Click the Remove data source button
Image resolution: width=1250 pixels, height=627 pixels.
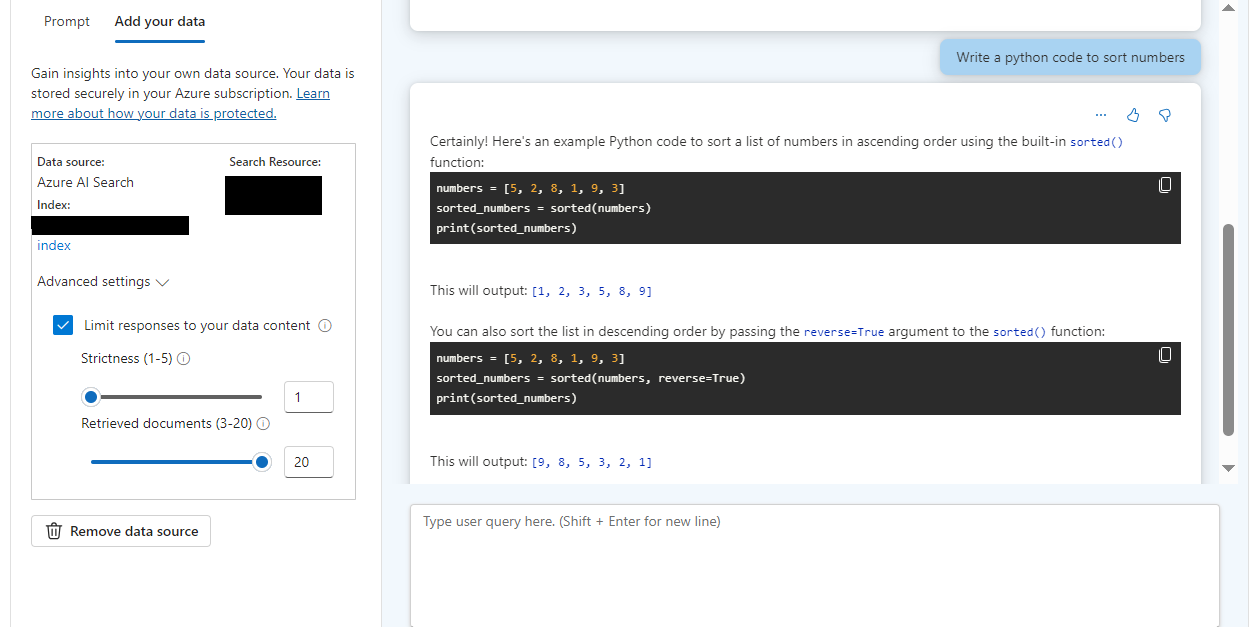(121, 531)
